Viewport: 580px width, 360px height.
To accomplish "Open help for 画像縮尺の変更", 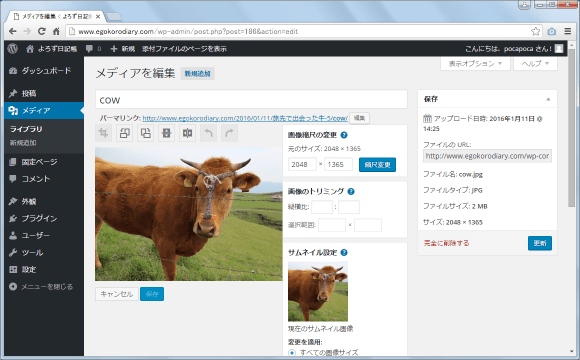I will pos(344,135).
